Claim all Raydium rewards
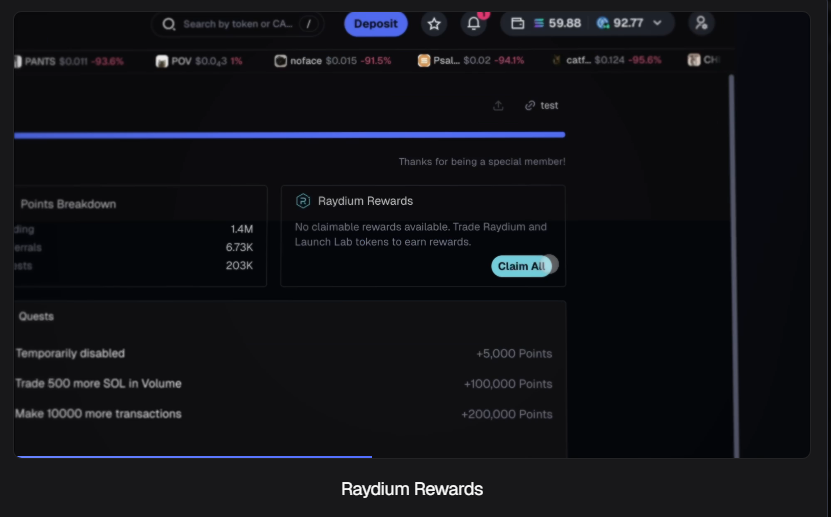 521,266
